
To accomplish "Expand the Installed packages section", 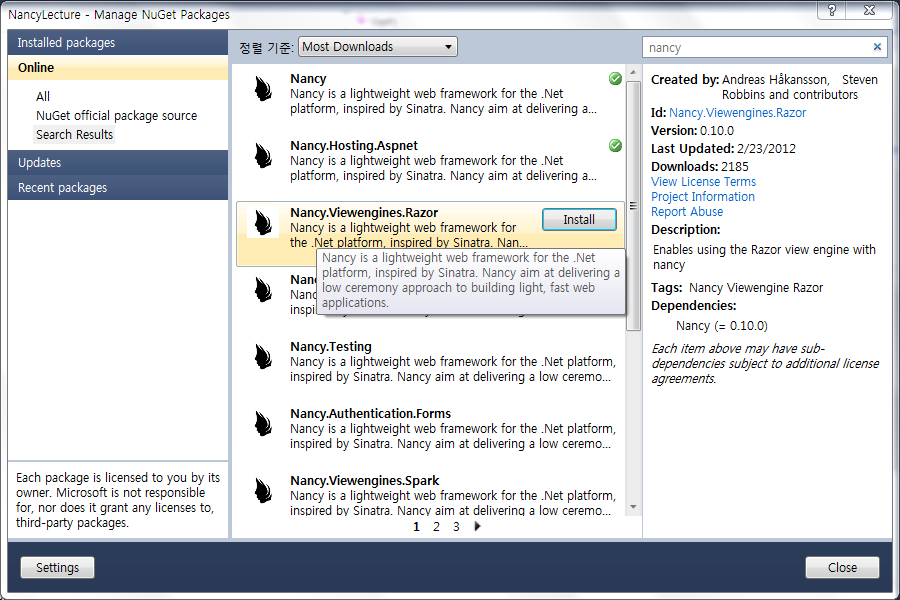I will pyautogui.click(x=118, y=42).
